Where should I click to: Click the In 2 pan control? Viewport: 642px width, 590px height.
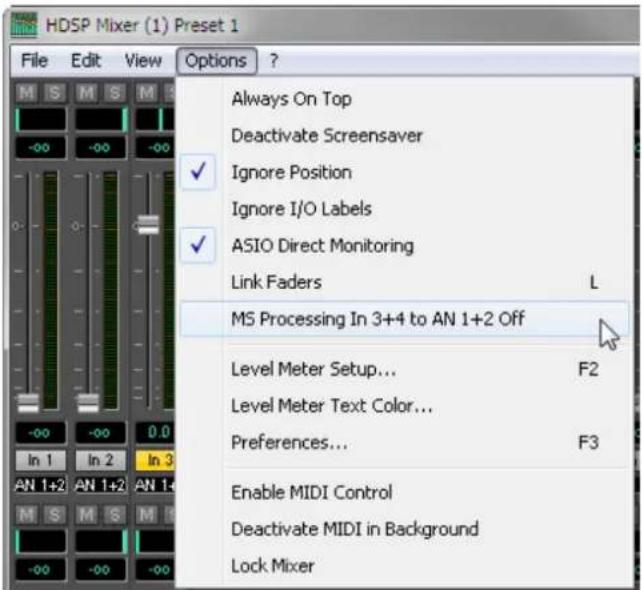[x=101, y=120]
